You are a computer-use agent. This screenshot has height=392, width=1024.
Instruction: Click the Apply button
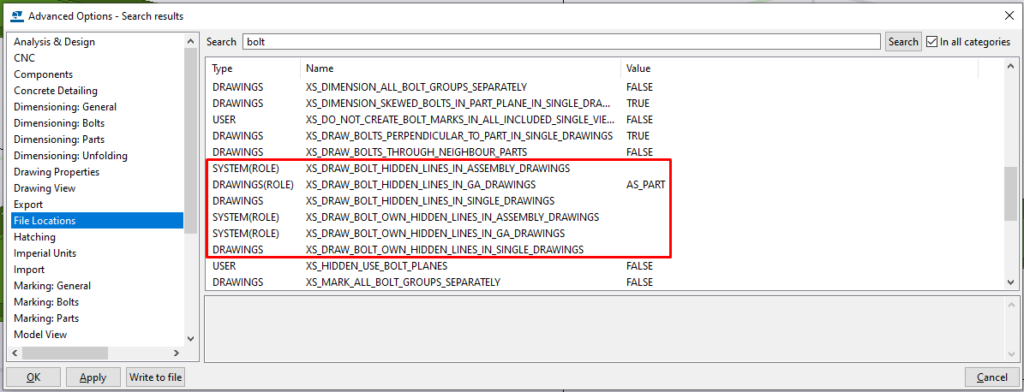(93, 377)
